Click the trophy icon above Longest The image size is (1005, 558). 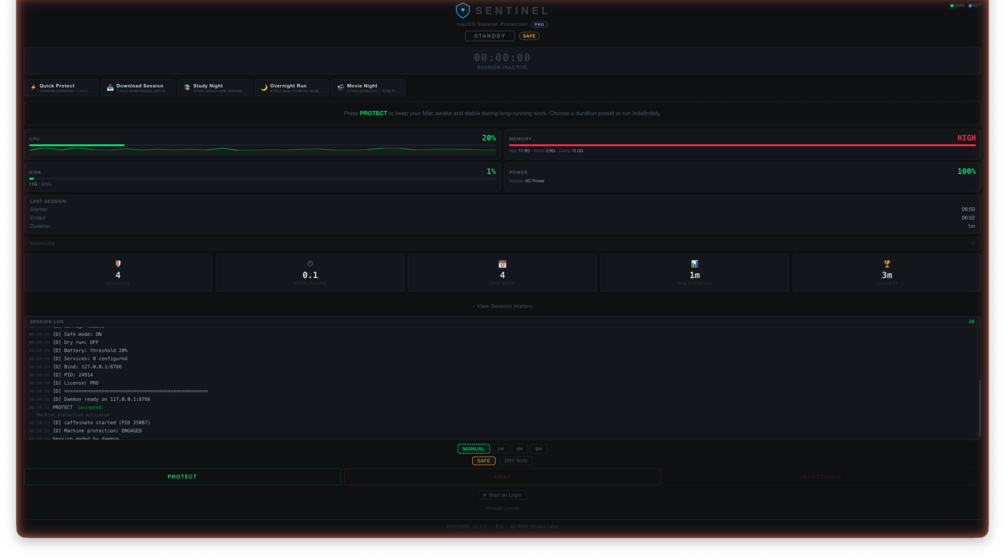(887, 264)
